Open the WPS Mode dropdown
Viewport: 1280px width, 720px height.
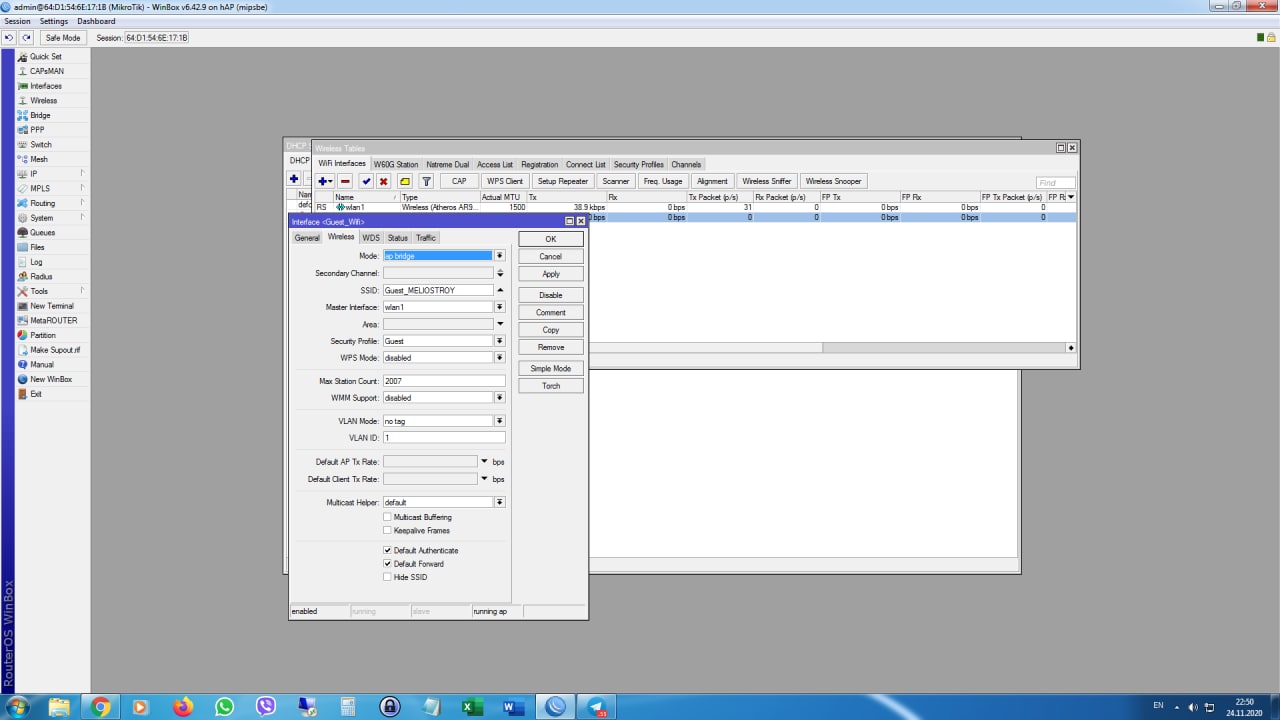(x=500, y=358)
